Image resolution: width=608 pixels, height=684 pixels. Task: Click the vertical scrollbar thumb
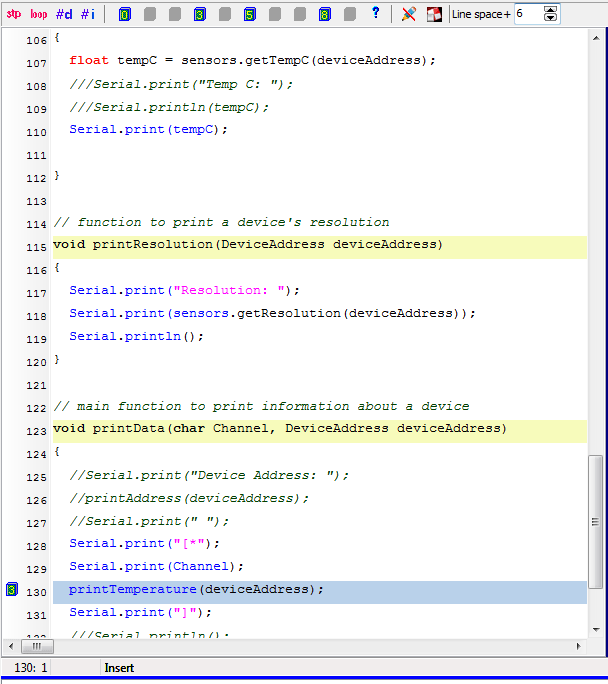click(595, 522)
